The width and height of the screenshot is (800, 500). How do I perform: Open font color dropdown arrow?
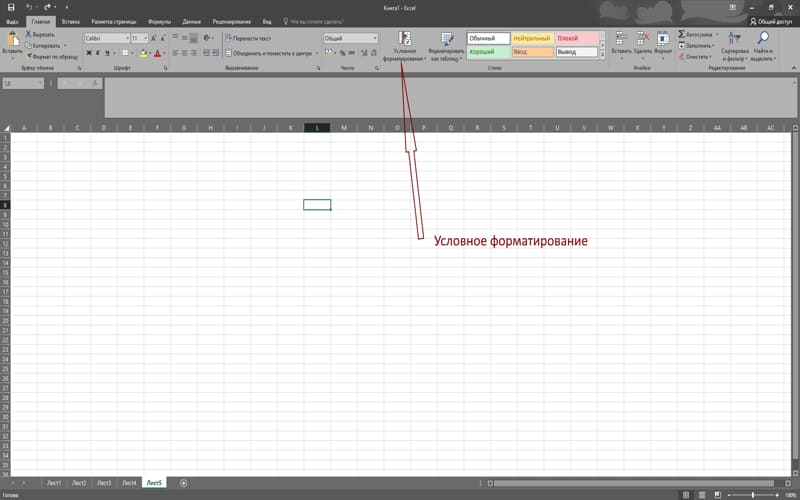[164, 53]
